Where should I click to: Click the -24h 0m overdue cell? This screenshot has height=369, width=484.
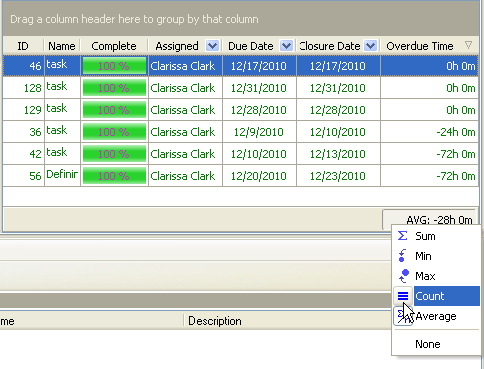point(429,132)
